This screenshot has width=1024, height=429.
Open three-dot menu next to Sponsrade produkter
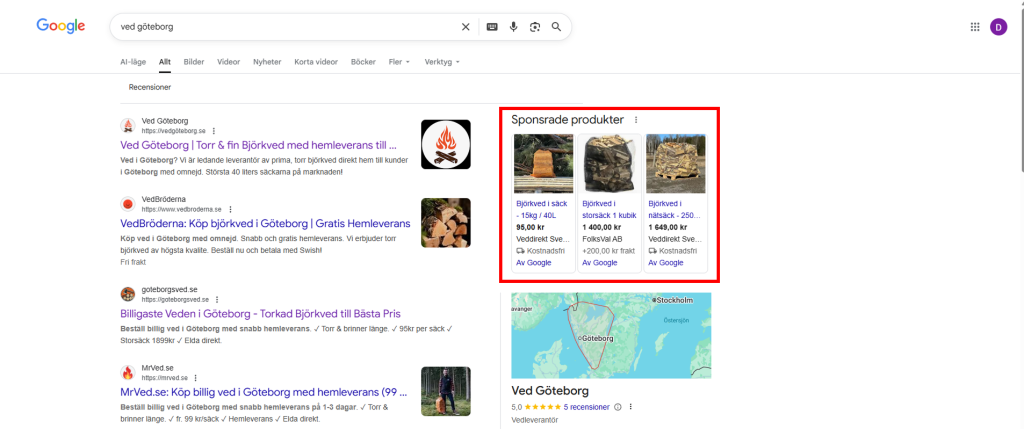[x=636, y=120]
